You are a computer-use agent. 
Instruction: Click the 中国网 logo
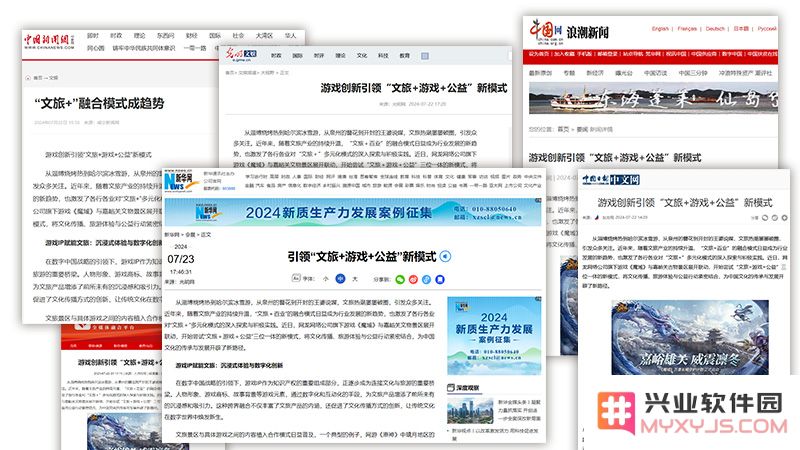[545, 31]
